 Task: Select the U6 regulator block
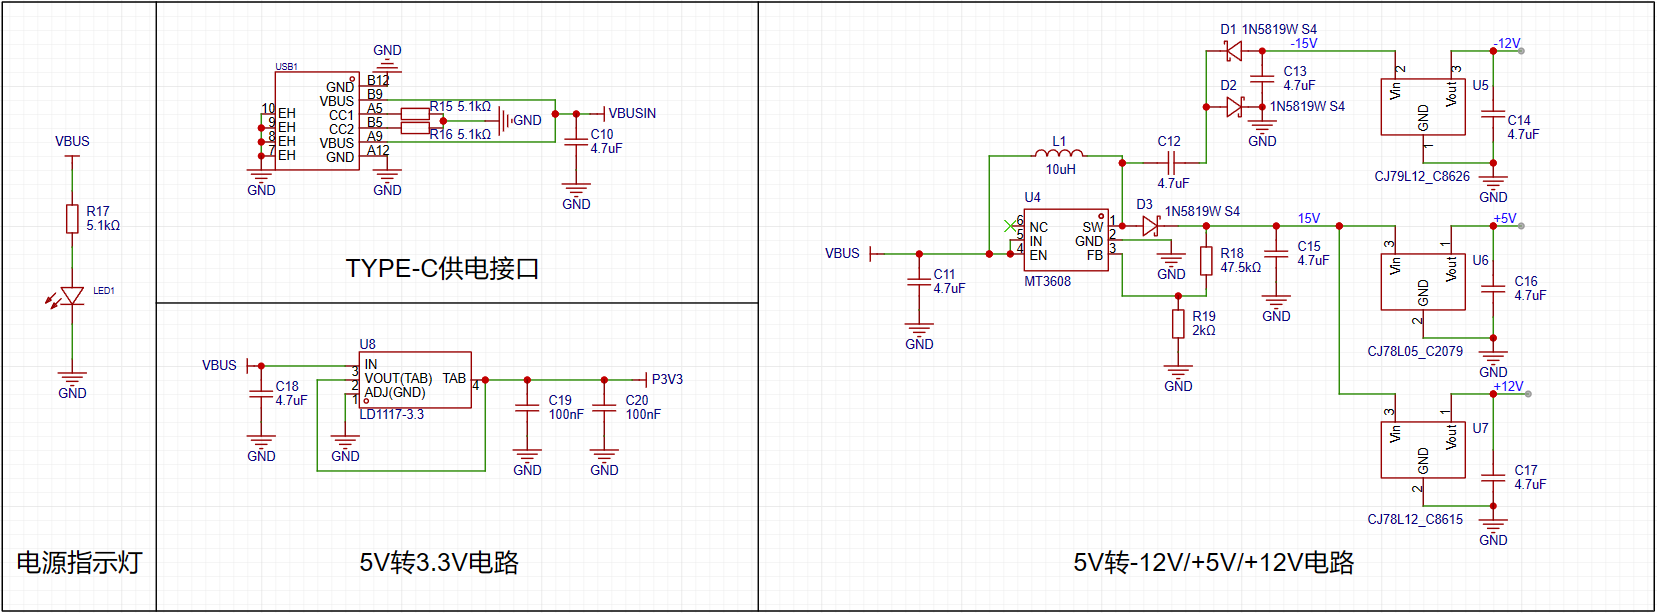pos(1423,282)
